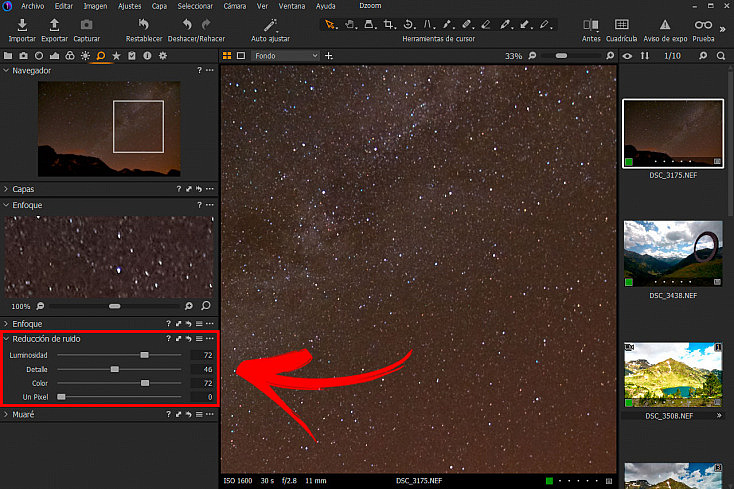Select the orange pointer cursor tool

(x=330, y=24)
